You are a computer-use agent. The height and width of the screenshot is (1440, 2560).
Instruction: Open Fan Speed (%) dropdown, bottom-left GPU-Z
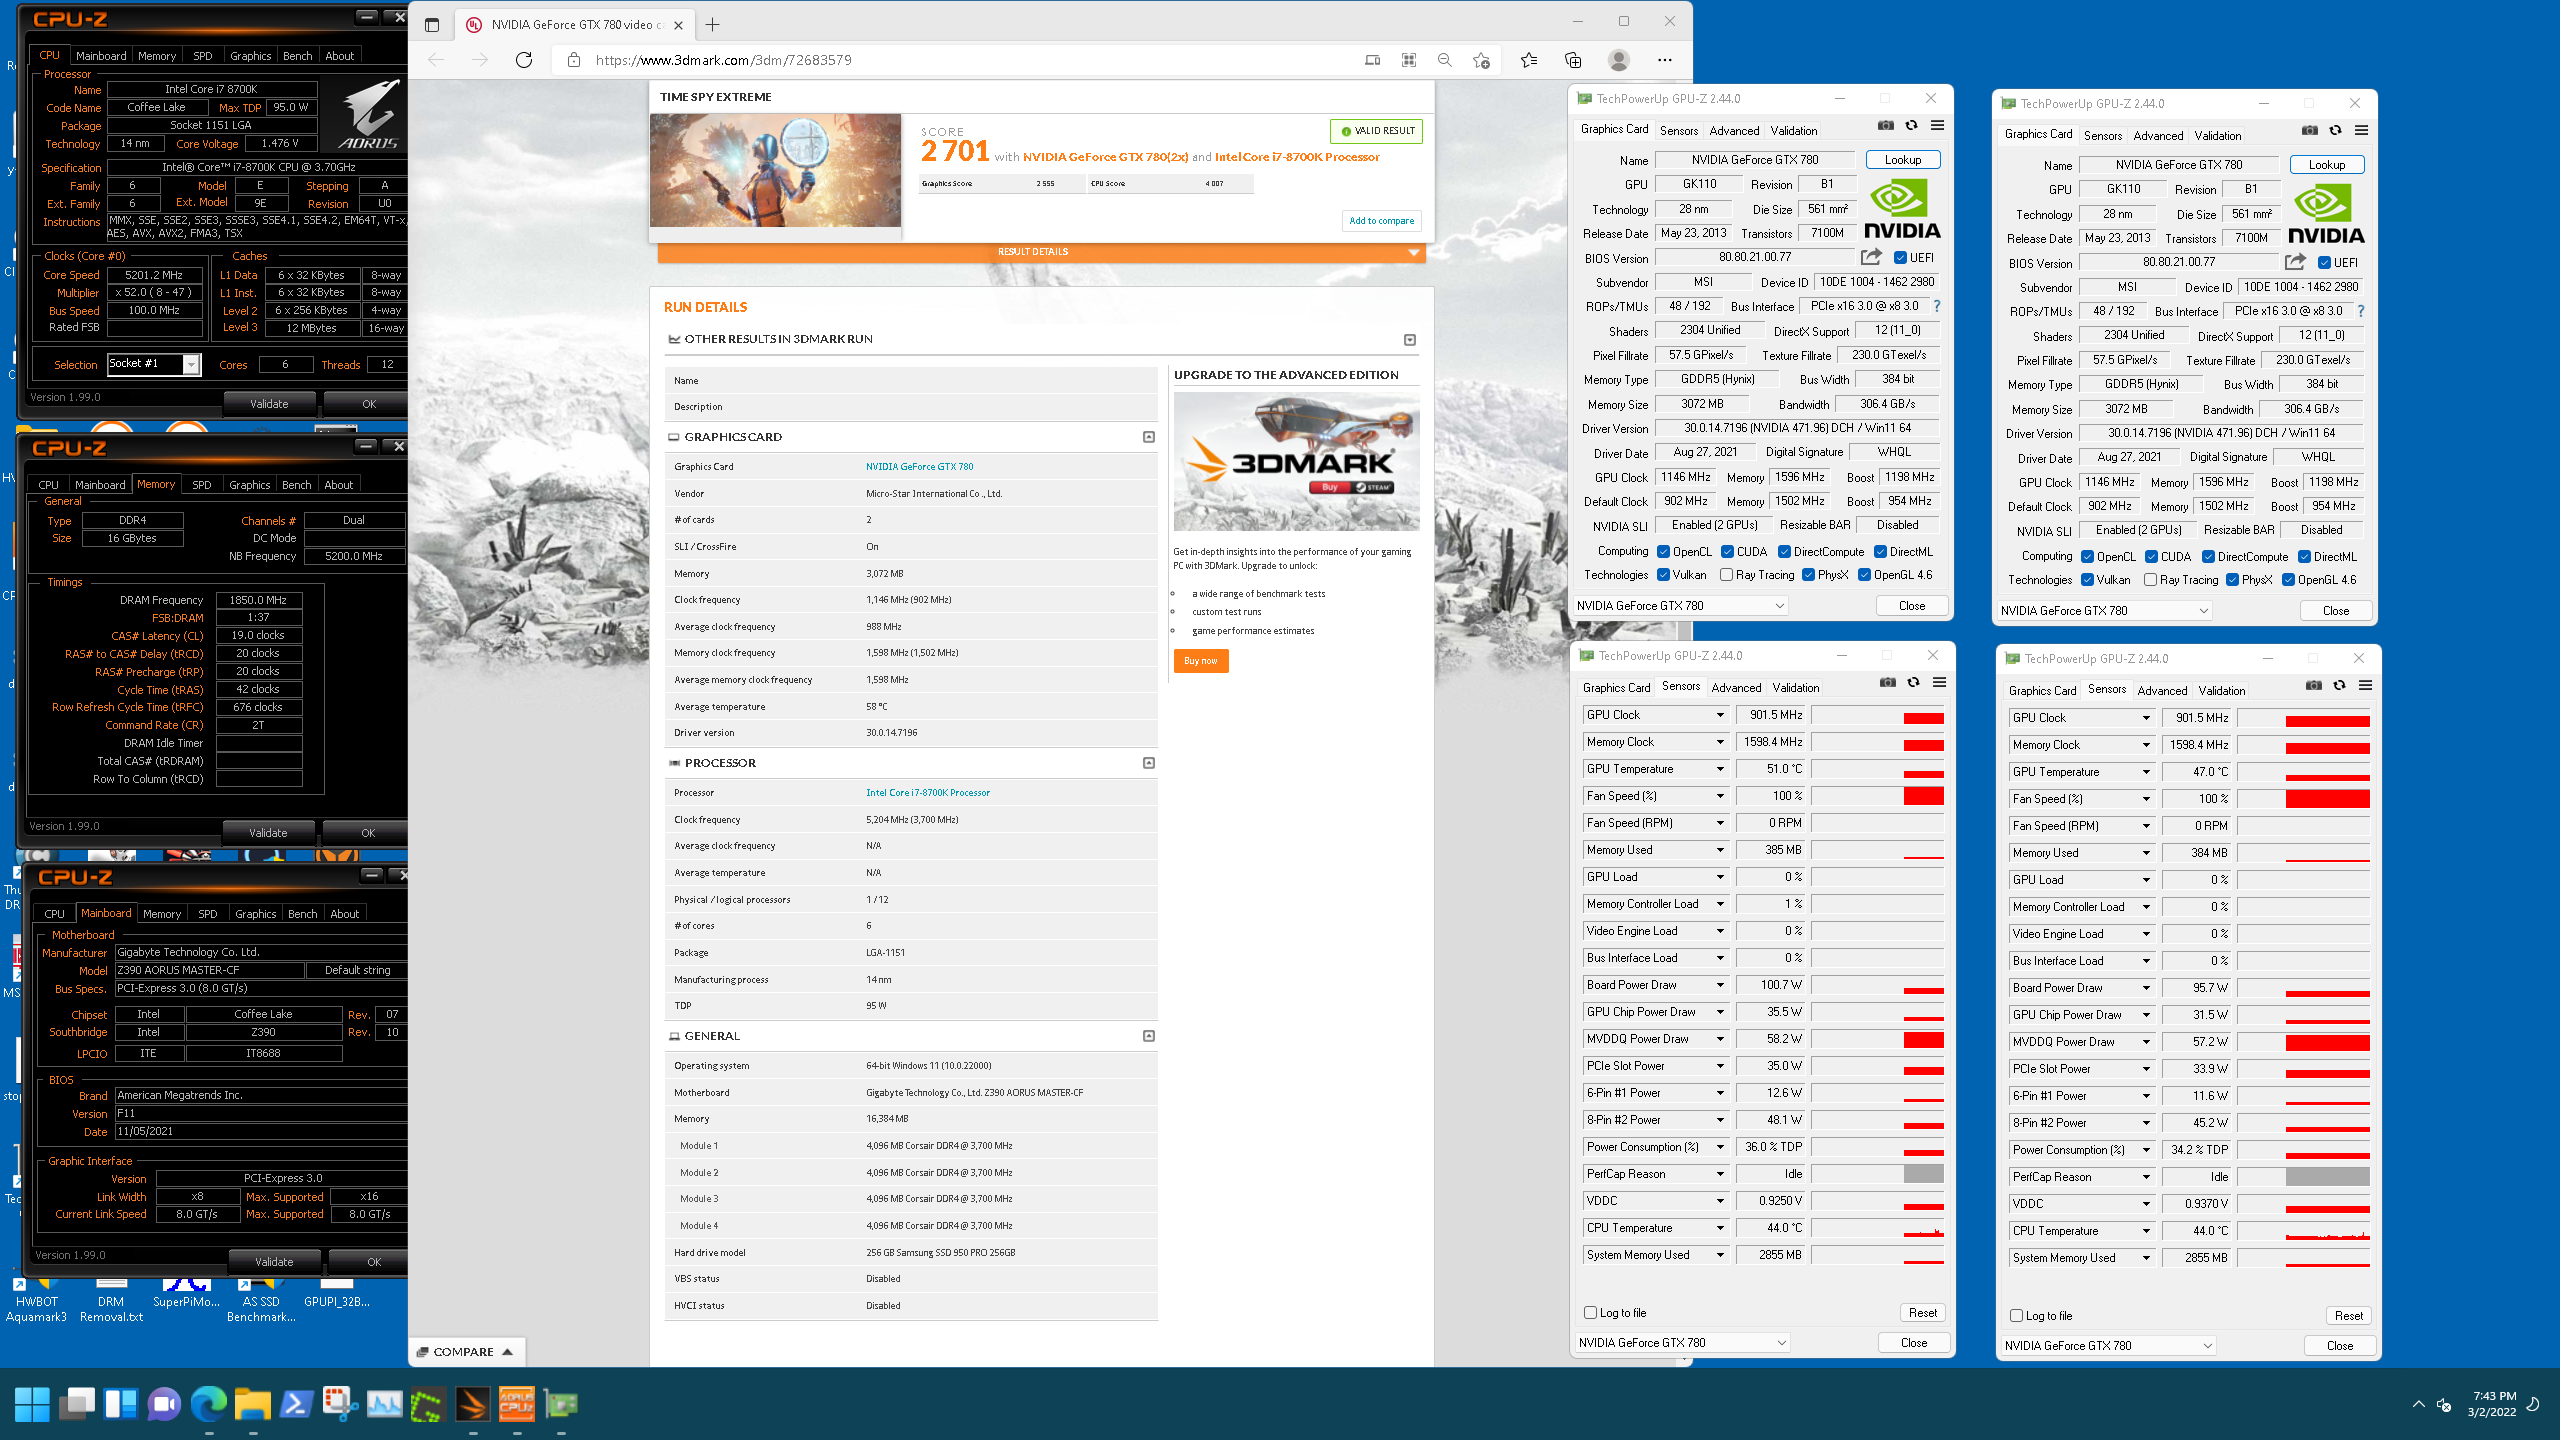[1720, 796]
